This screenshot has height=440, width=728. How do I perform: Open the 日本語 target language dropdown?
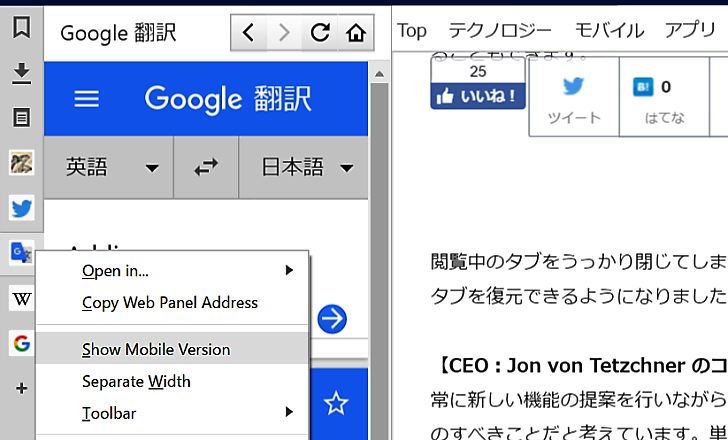304,167
